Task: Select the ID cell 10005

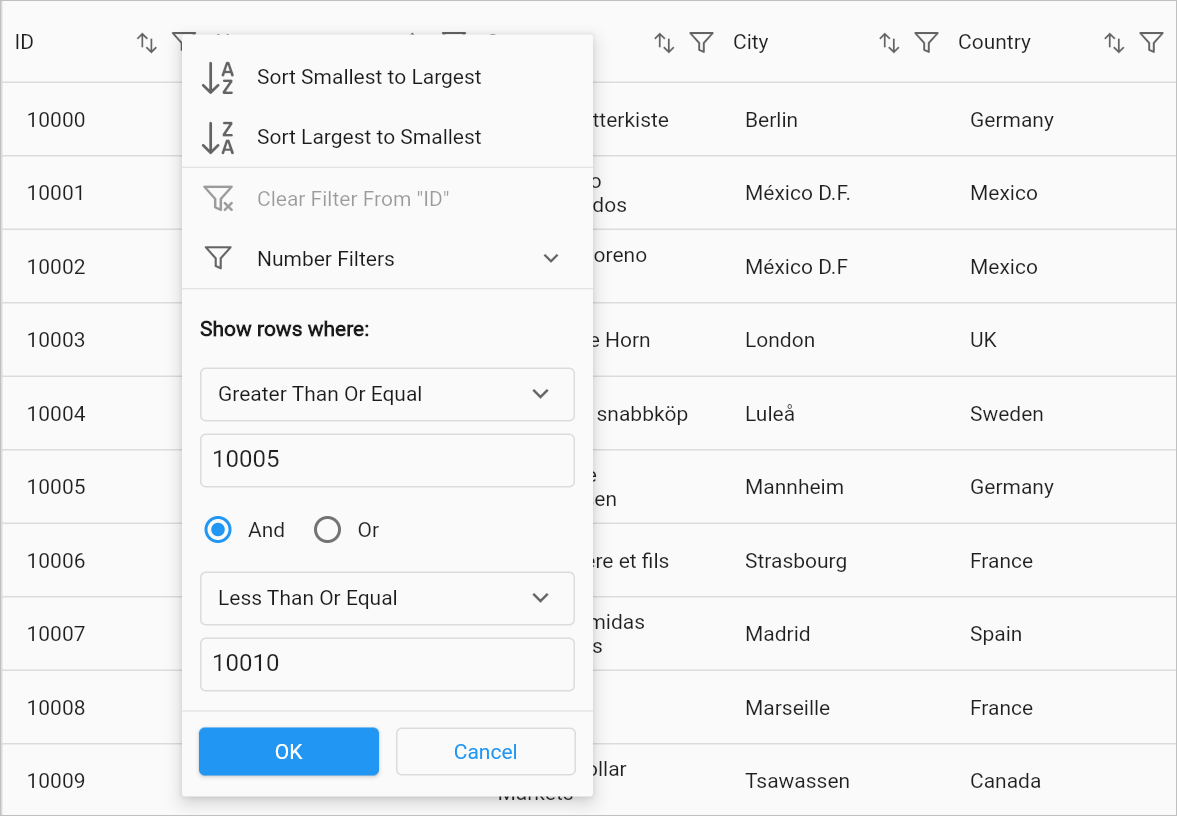Action: (x=56, y=487)
